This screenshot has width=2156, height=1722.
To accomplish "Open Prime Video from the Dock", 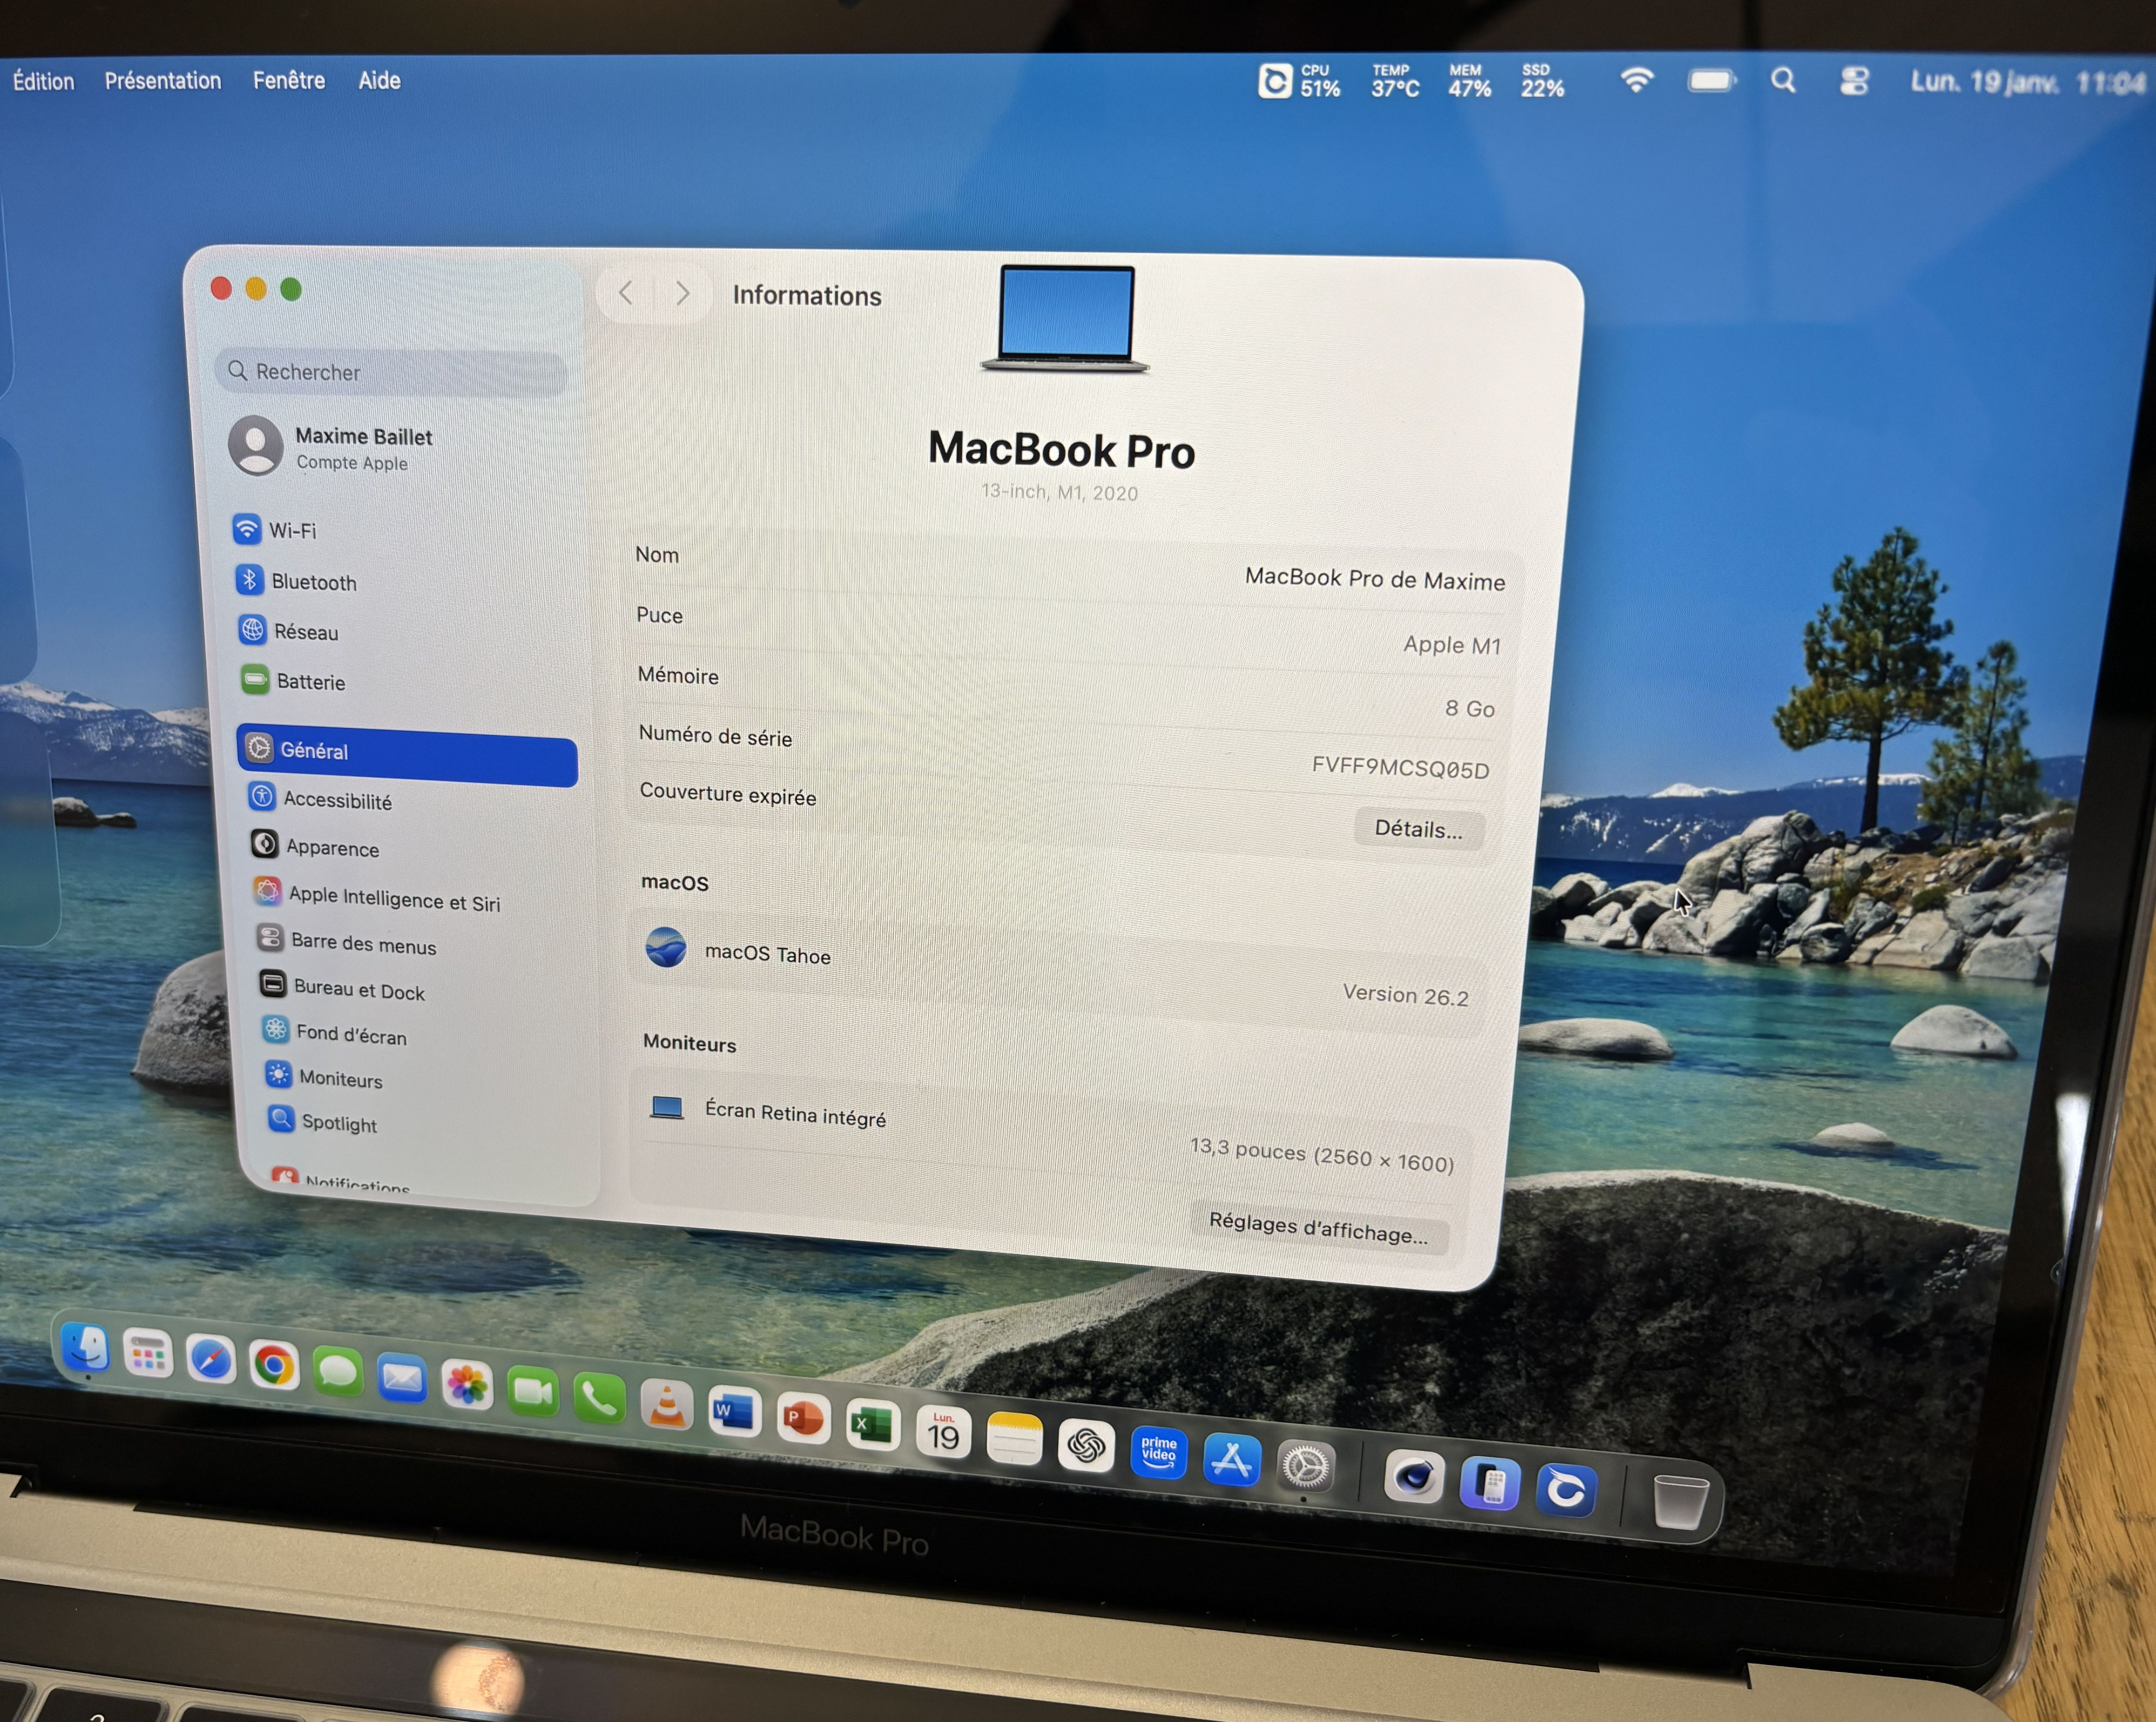I will [x=1158, y=1452].
